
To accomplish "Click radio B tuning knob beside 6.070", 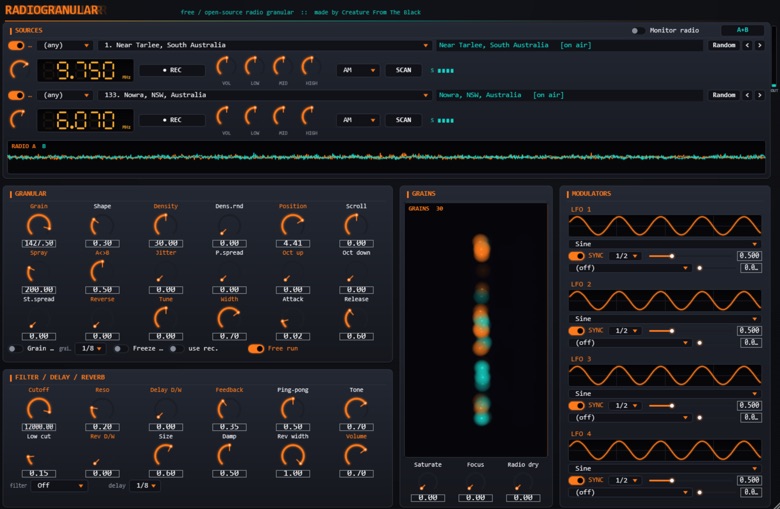I will (20, 120).
